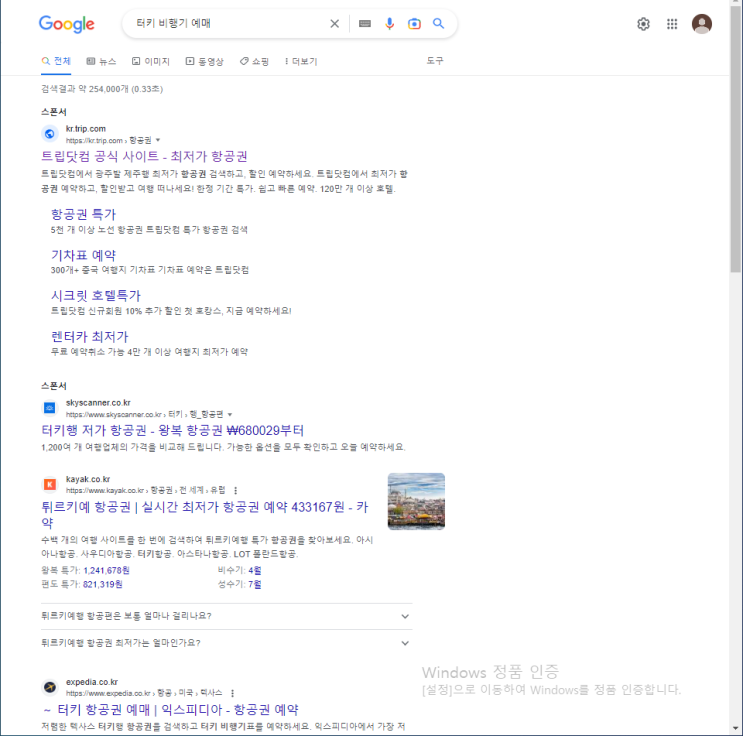Switch to the 뉴스 tab
The width and height of the screenshot is (743, 736).
[101, 61]
